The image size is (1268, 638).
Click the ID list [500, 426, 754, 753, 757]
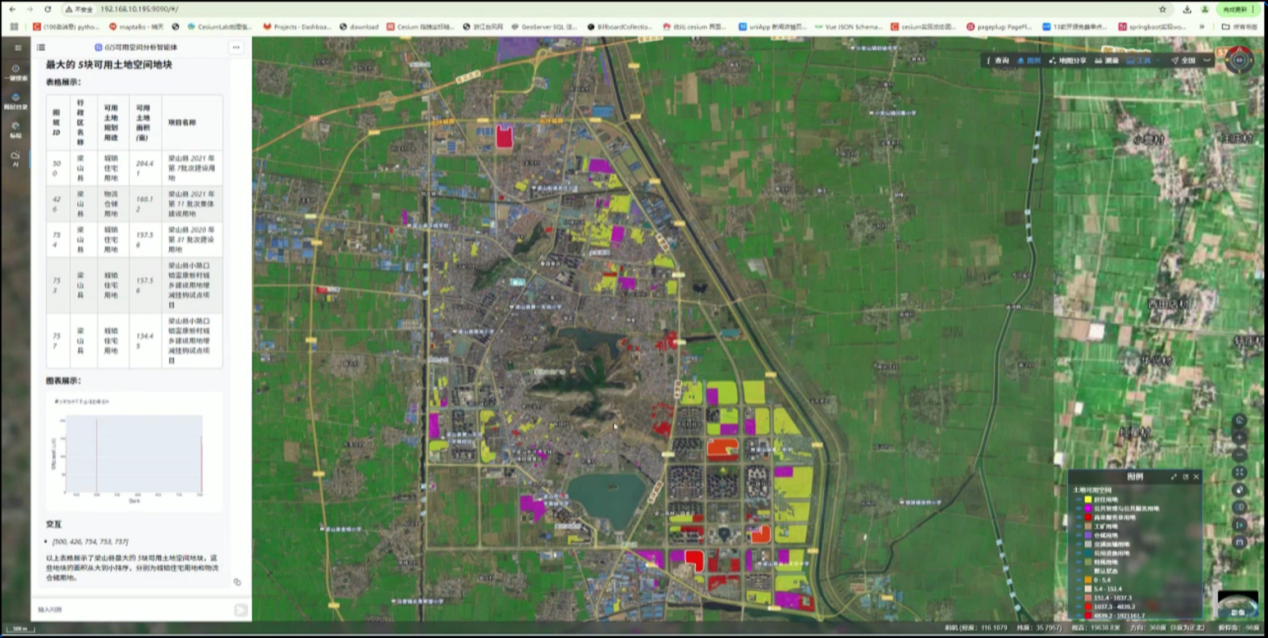[x=90, y=540]
